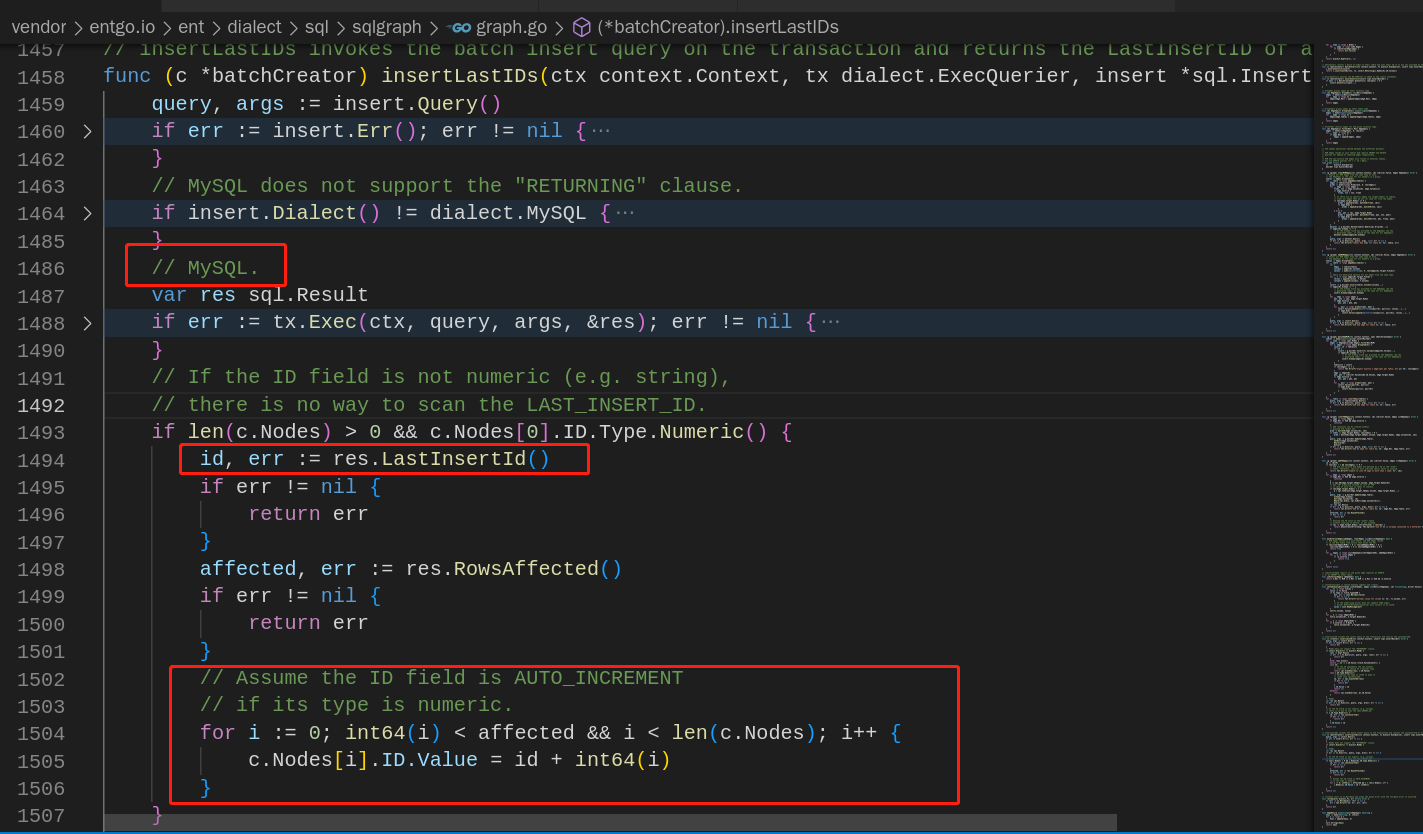Click the method cube icon in breadcrumb
This screenshot has width=1423, height=834.
(x=582, y=27)
